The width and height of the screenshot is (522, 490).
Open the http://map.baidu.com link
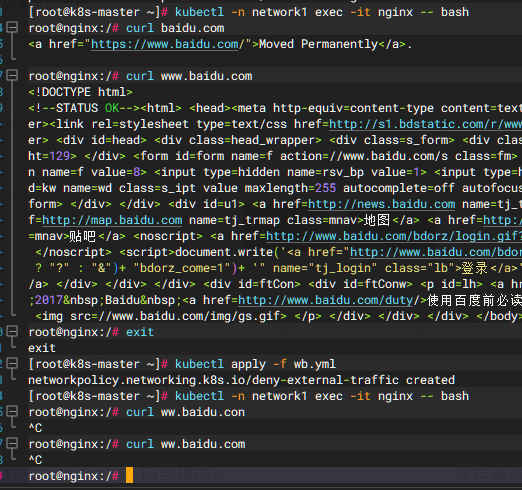coord(112,220)
